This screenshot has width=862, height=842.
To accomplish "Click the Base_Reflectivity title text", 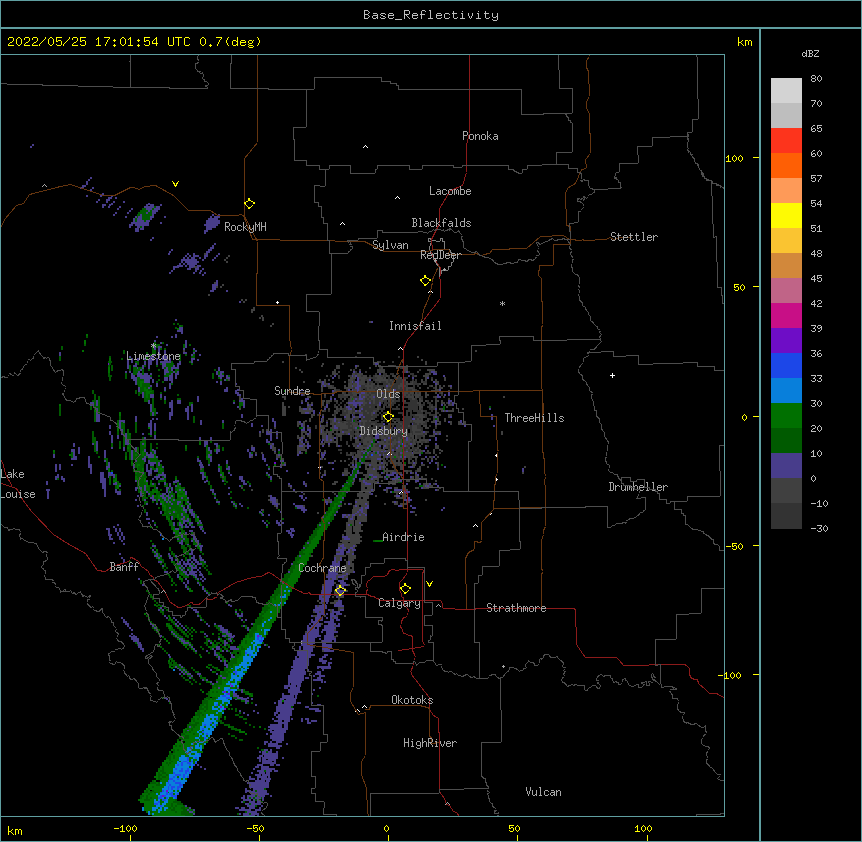I will tap(431, 15).
